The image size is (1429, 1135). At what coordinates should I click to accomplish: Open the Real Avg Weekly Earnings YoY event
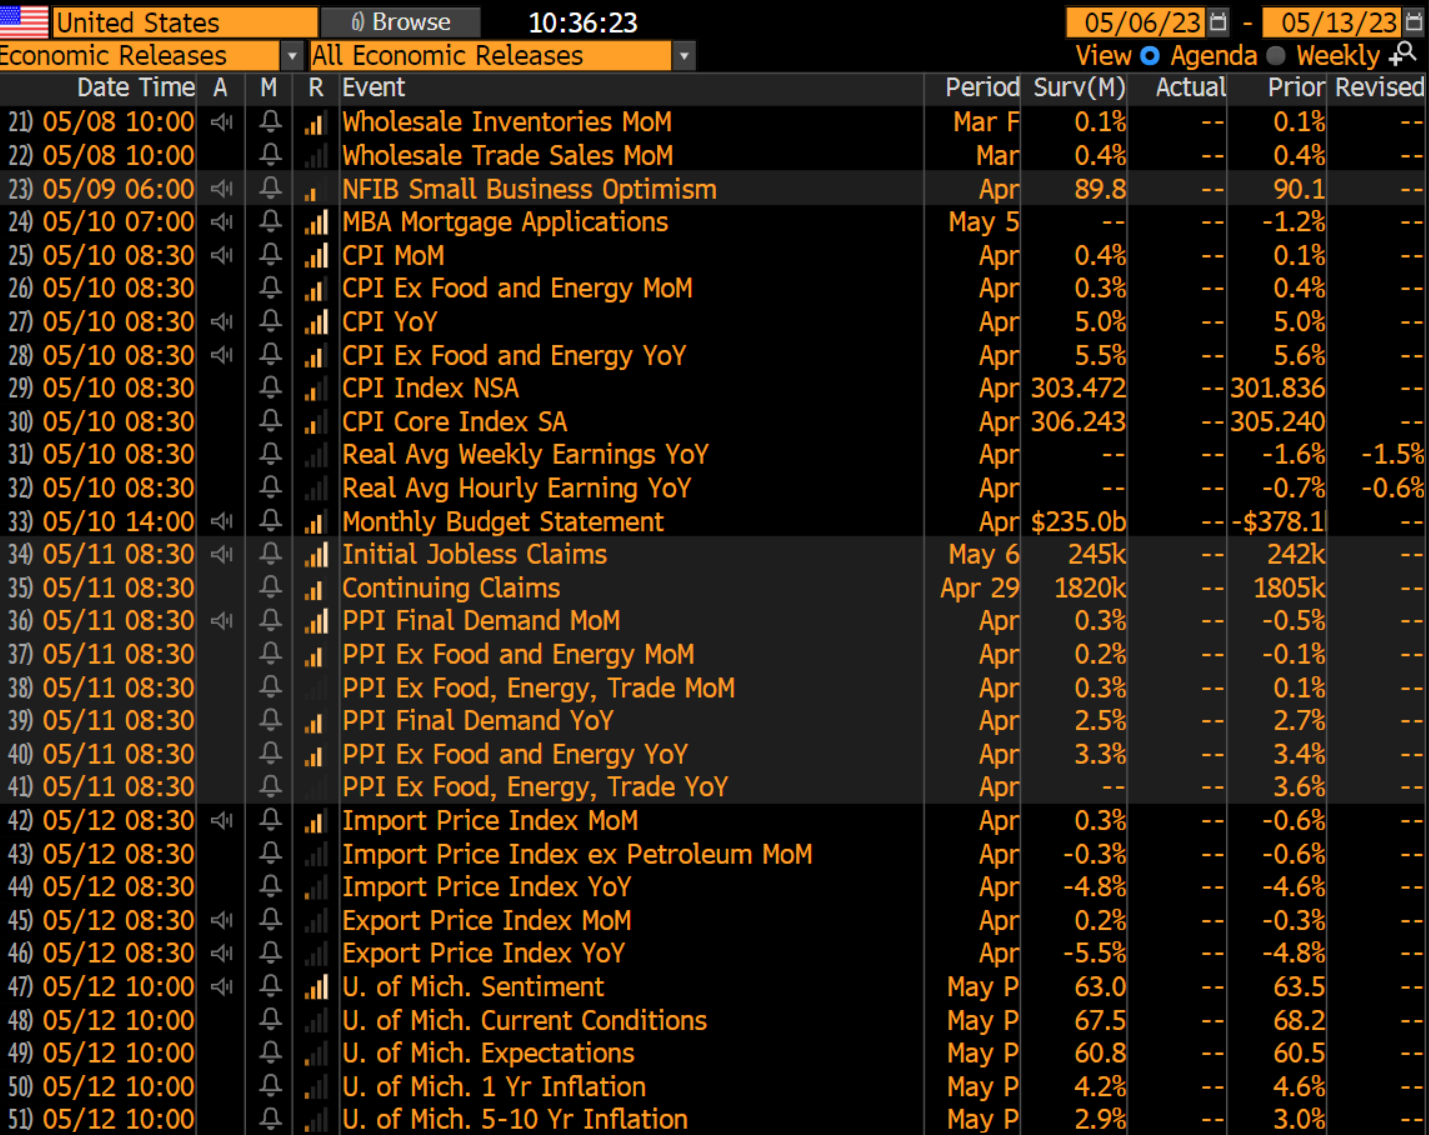point(525,455)
